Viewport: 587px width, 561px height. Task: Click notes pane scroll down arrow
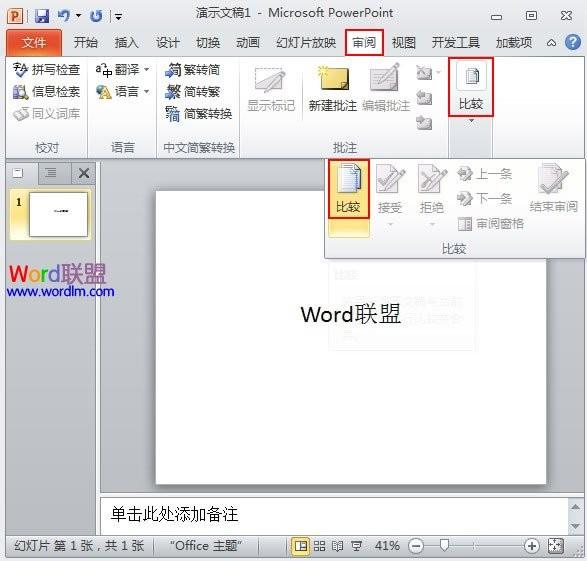point(575,526)
